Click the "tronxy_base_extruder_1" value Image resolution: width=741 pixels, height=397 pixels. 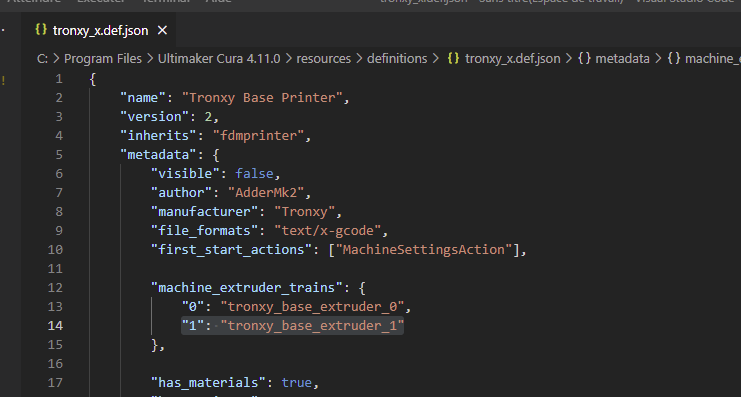312,326
